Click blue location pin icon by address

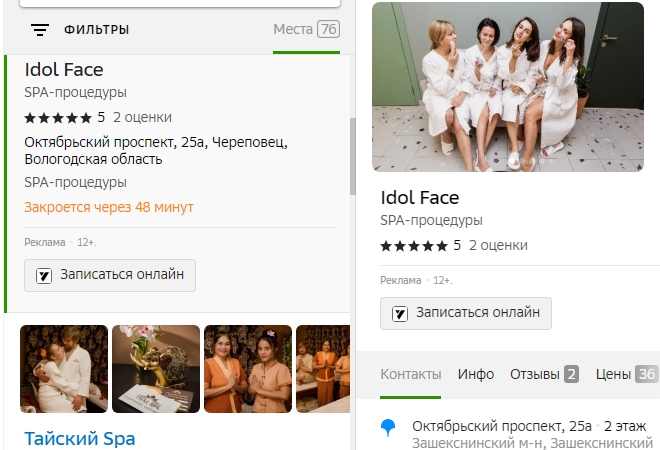388,428
